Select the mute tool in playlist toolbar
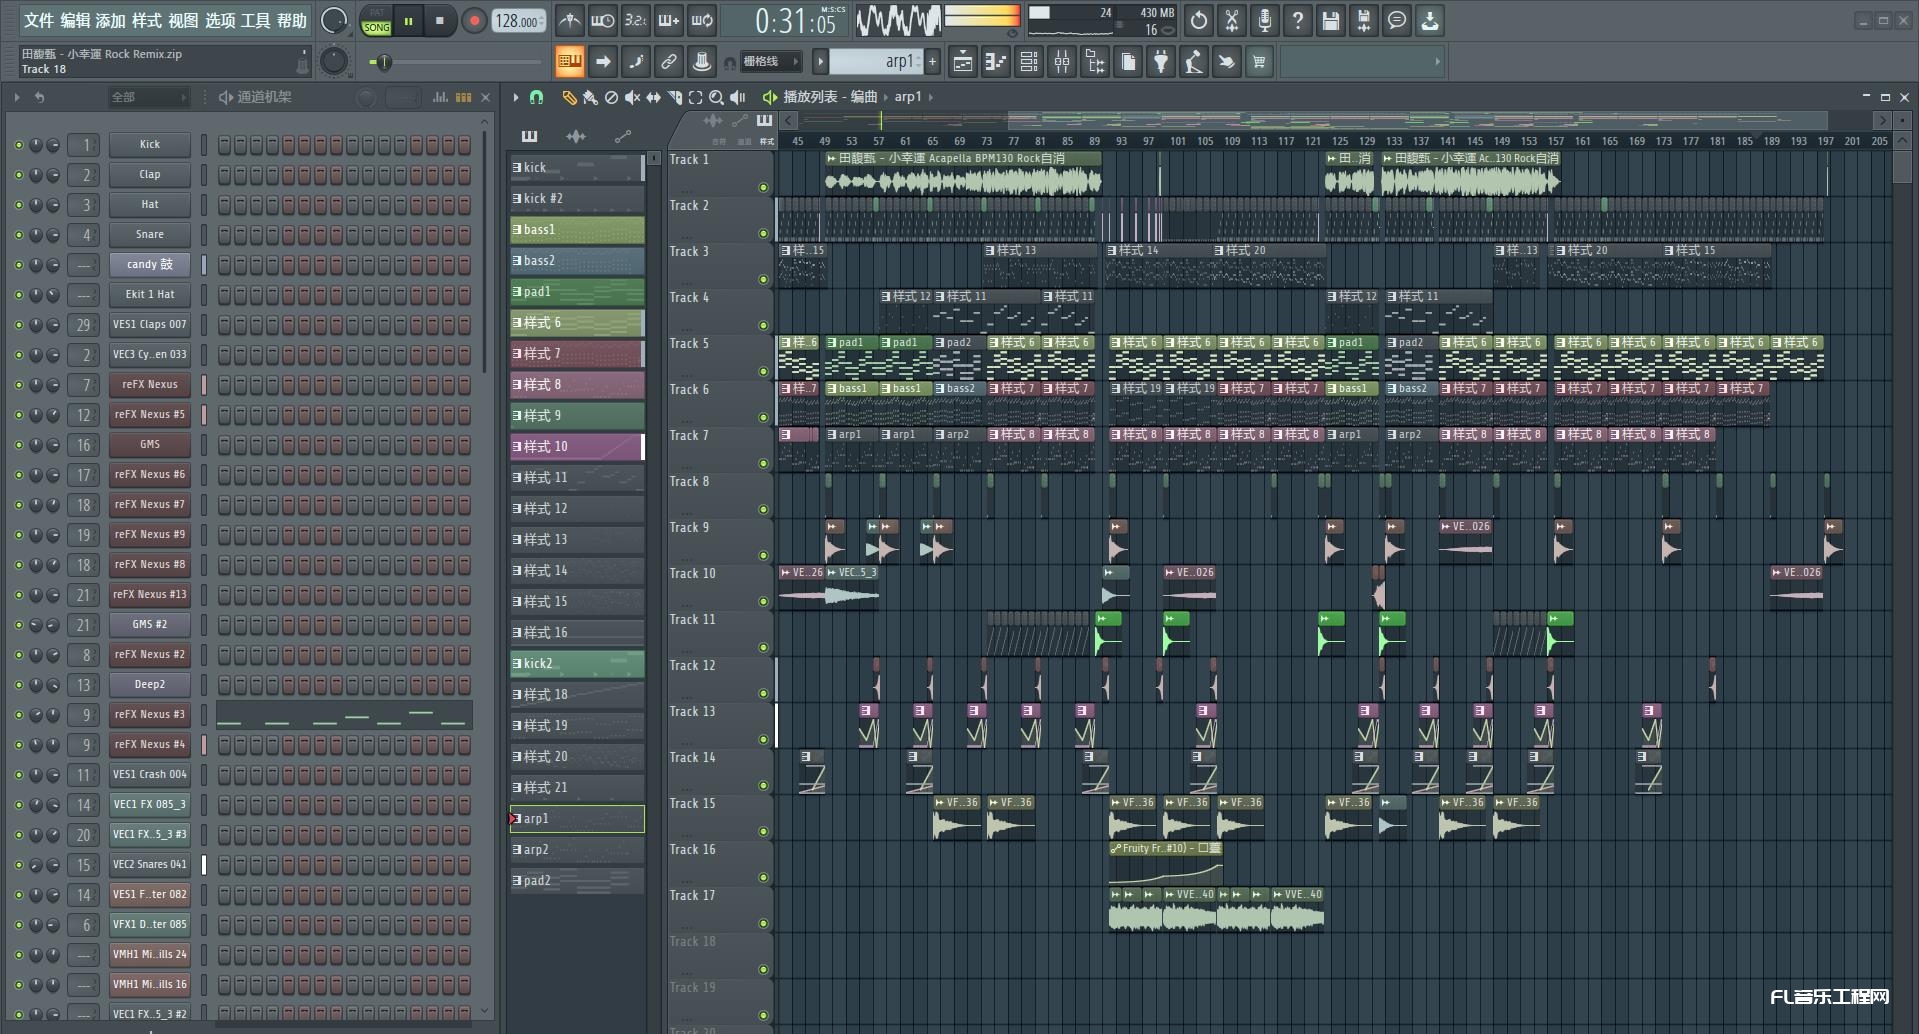This screenshot has width=1919, height=1034. [632, 97]
